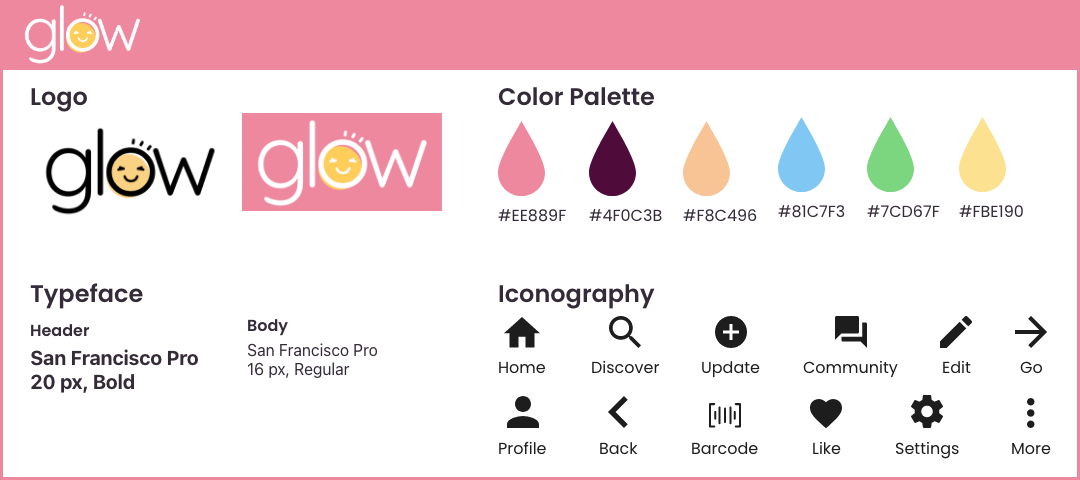
Task: Select the dark purple #4F0C3B droplet
Action: [612, 159]
